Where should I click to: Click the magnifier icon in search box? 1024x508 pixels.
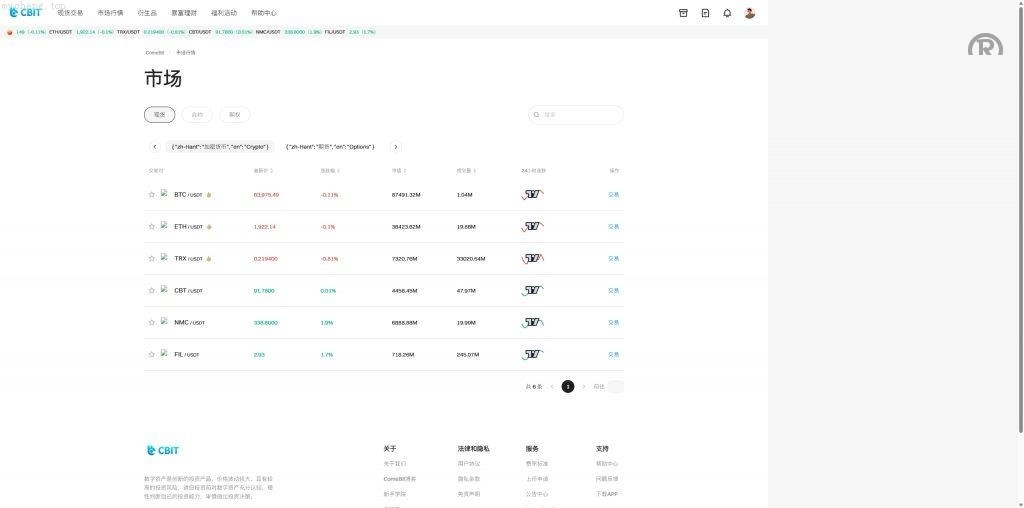(537, 115)
